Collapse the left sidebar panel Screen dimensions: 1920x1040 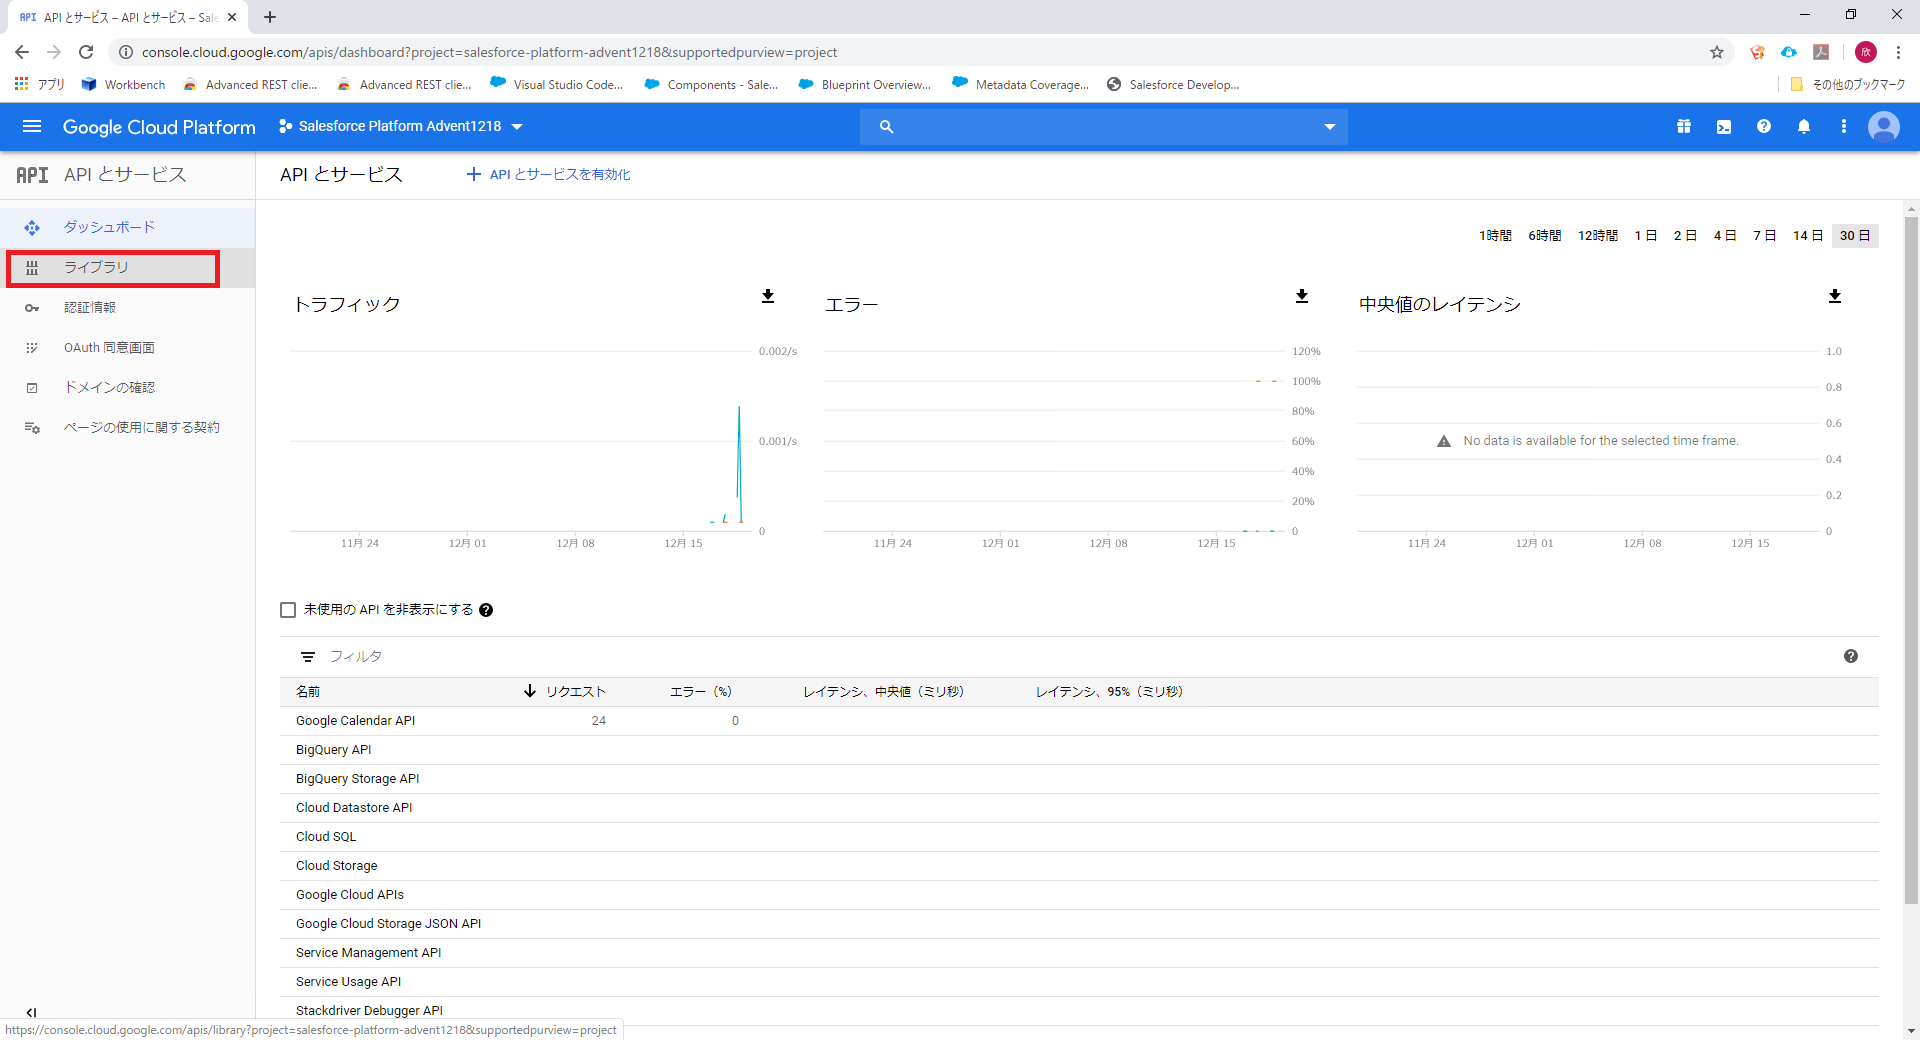tap(31, 1012)
